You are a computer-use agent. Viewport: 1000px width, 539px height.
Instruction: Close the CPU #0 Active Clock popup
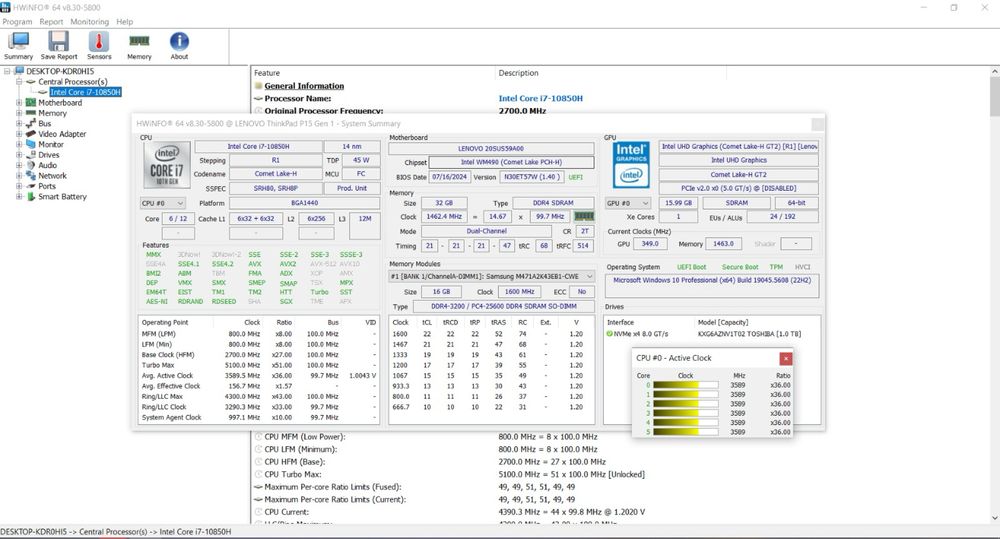tap(786, 358)
